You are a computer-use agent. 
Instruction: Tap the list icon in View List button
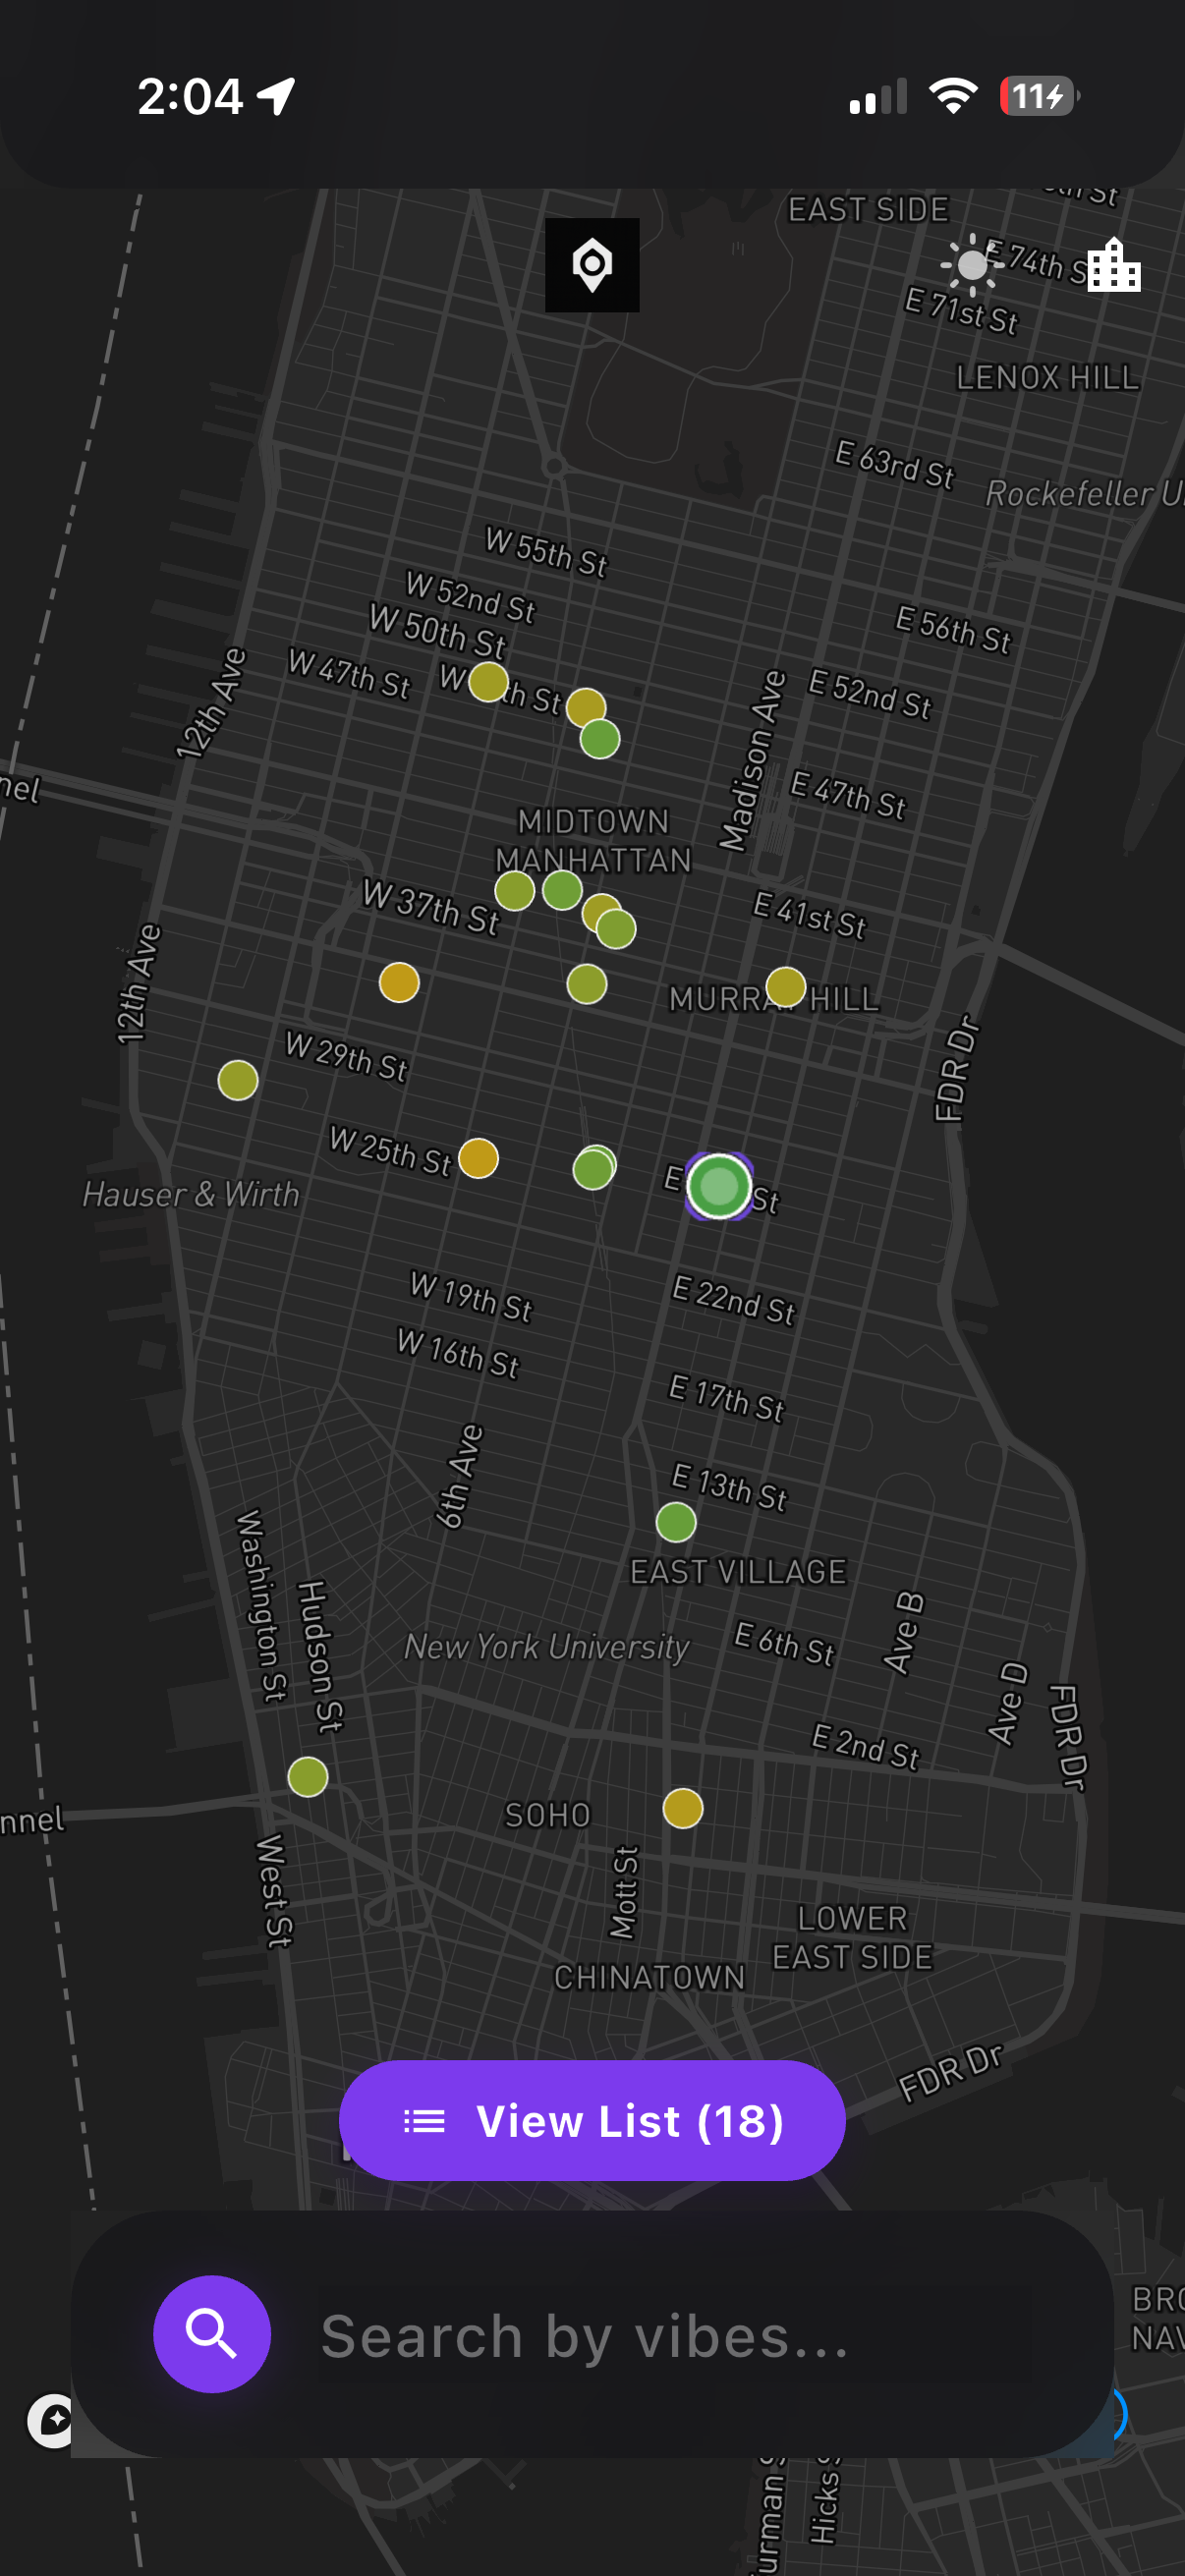click(x=424, y=2121)
